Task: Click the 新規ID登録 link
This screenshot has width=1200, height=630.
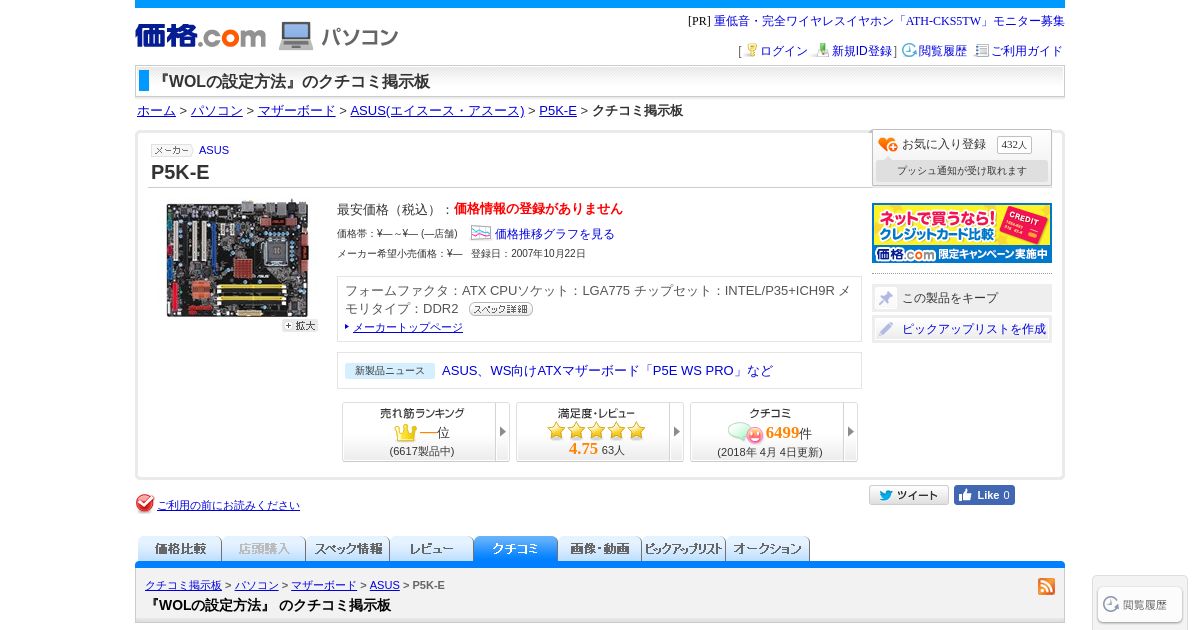Action: point(862,51)
